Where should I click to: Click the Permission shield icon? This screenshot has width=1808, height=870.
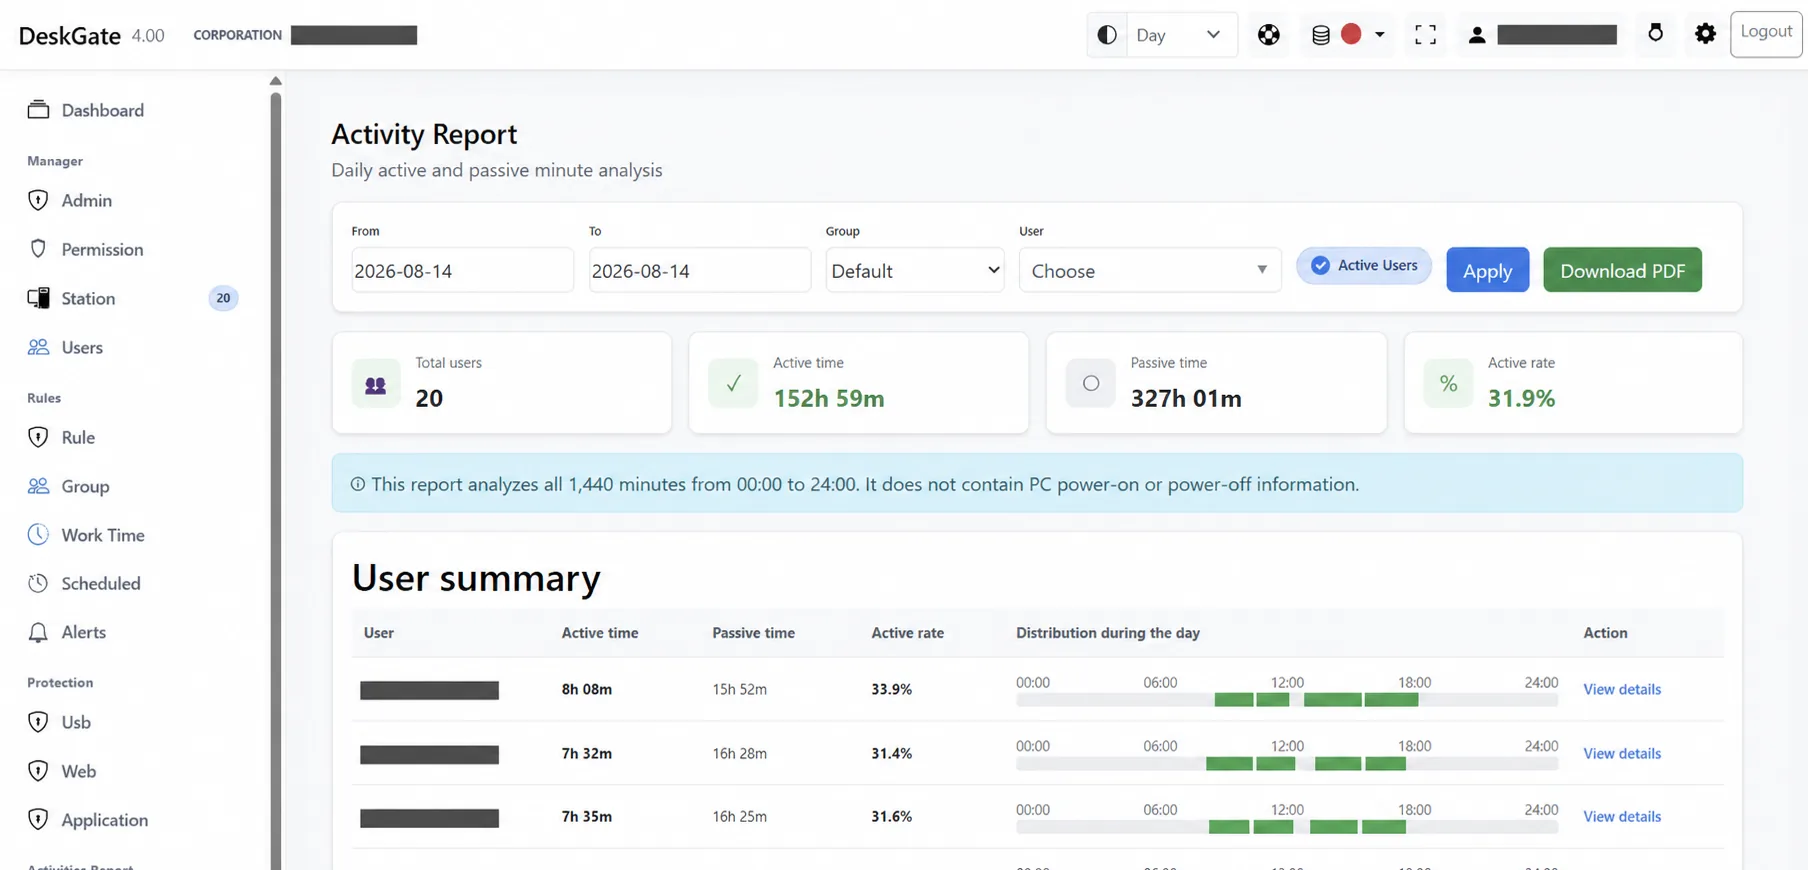point(38,249)
